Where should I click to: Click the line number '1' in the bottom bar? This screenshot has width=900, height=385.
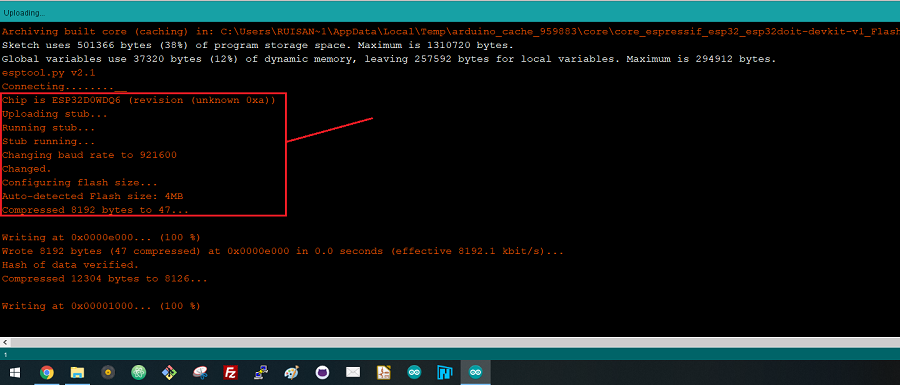pos(5,355)
